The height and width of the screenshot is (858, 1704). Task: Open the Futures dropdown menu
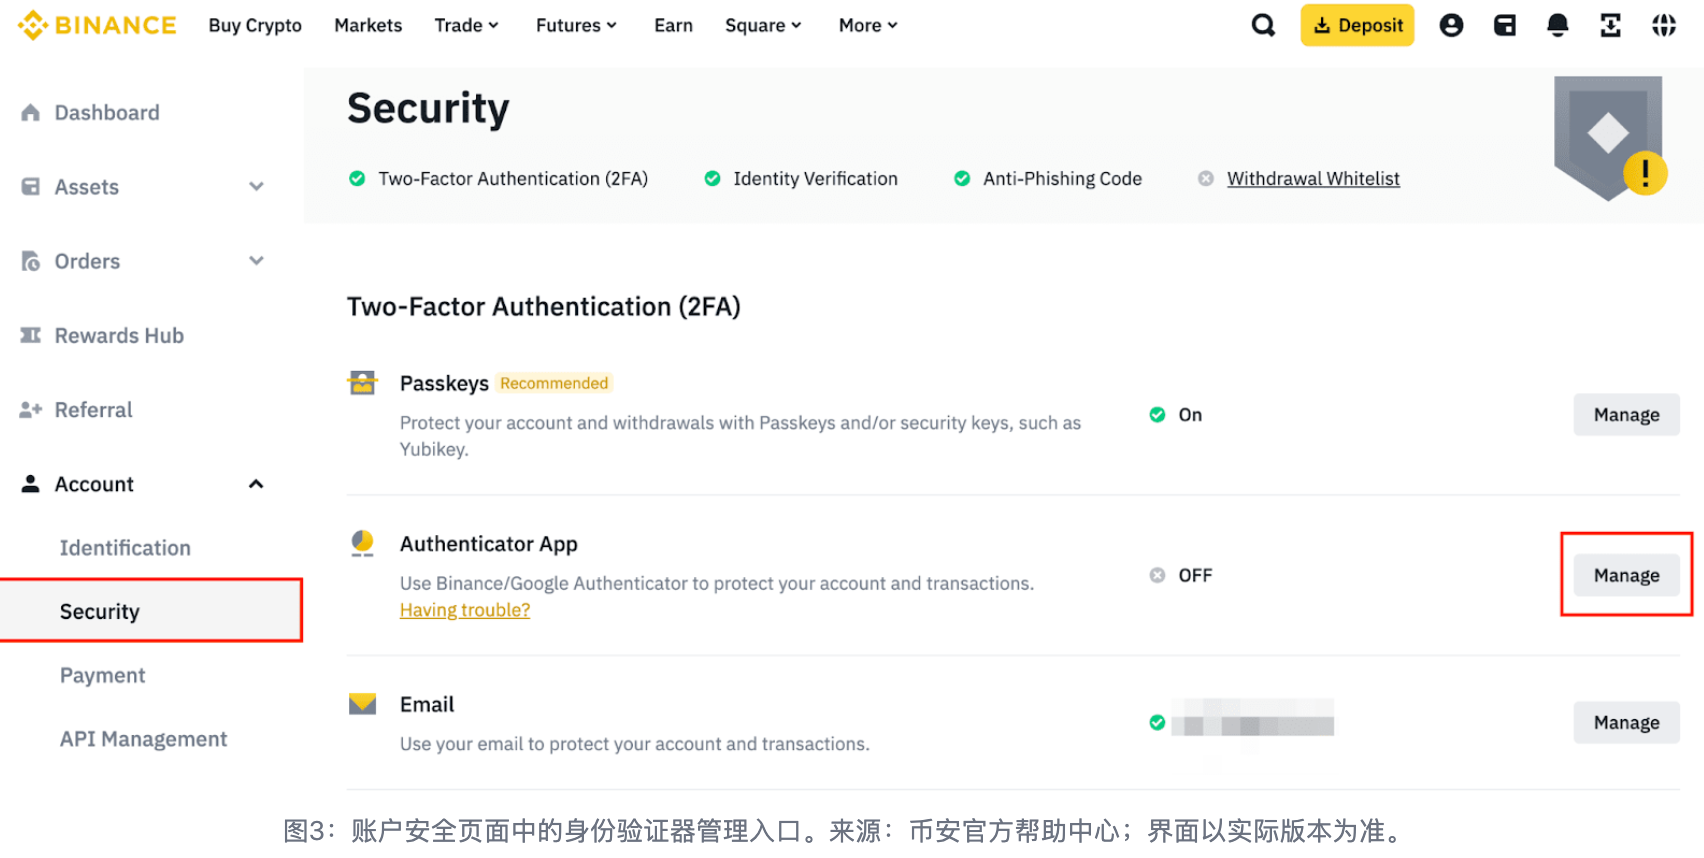576,25
